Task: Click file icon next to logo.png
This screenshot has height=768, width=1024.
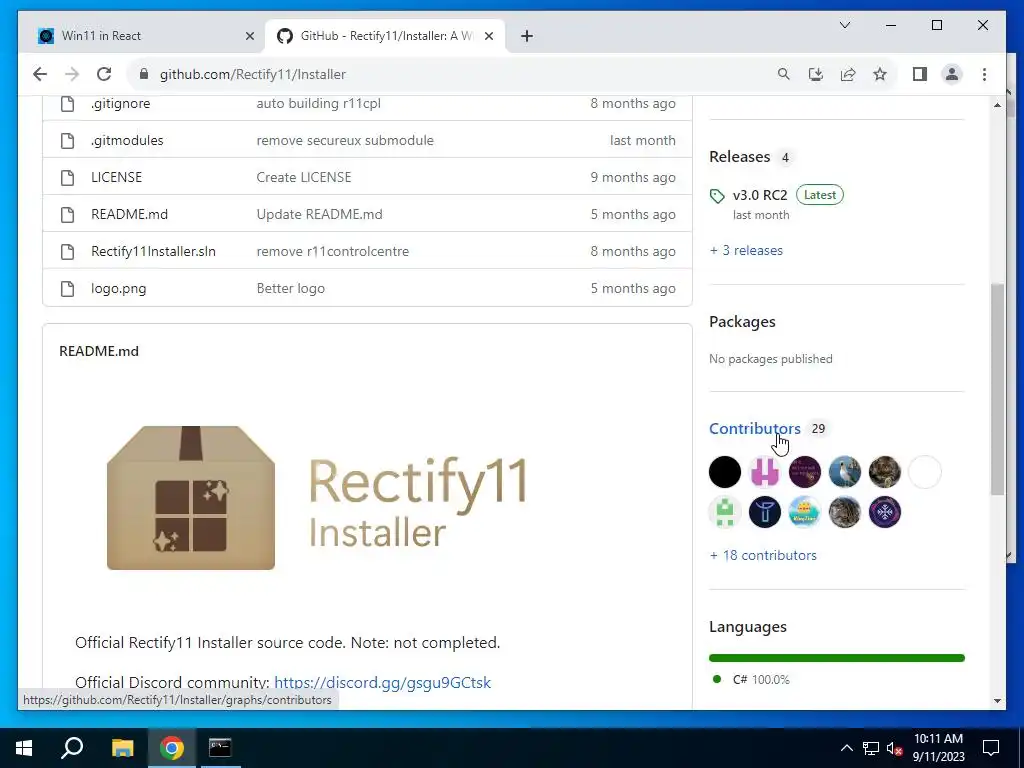Action: [67, 289]
